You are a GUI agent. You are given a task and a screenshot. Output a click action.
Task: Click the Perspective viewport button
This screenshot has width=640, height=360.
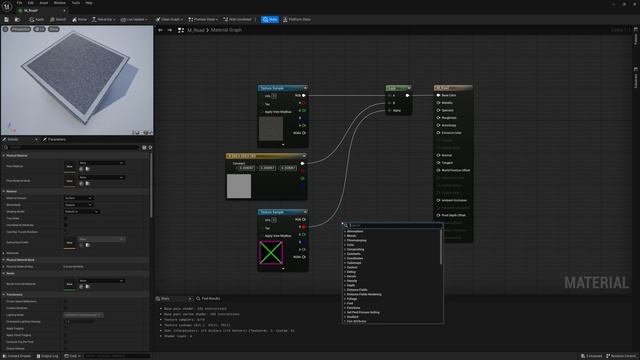point(20,29)
